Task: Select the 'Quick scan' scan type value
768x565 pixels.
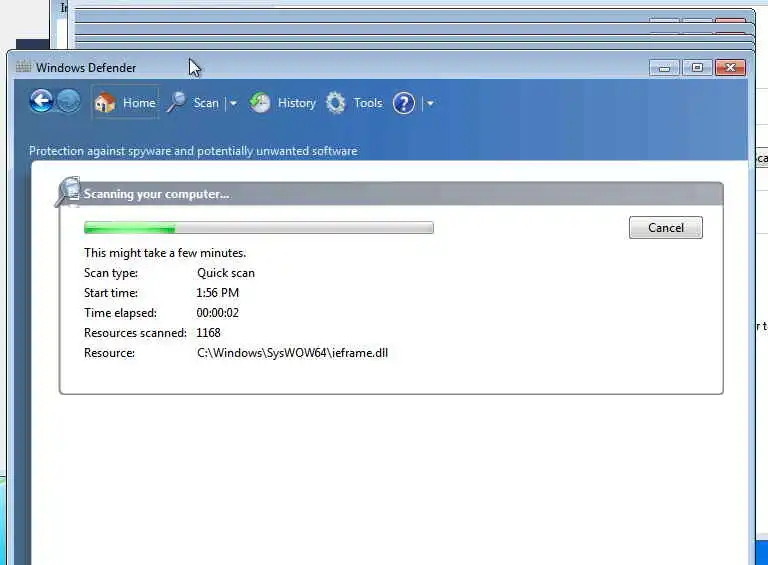Action: (x=226, y=273)
